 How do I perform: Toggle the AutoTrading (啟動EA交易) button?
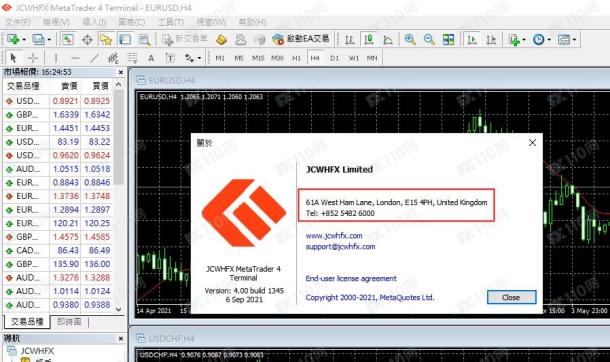301,39
